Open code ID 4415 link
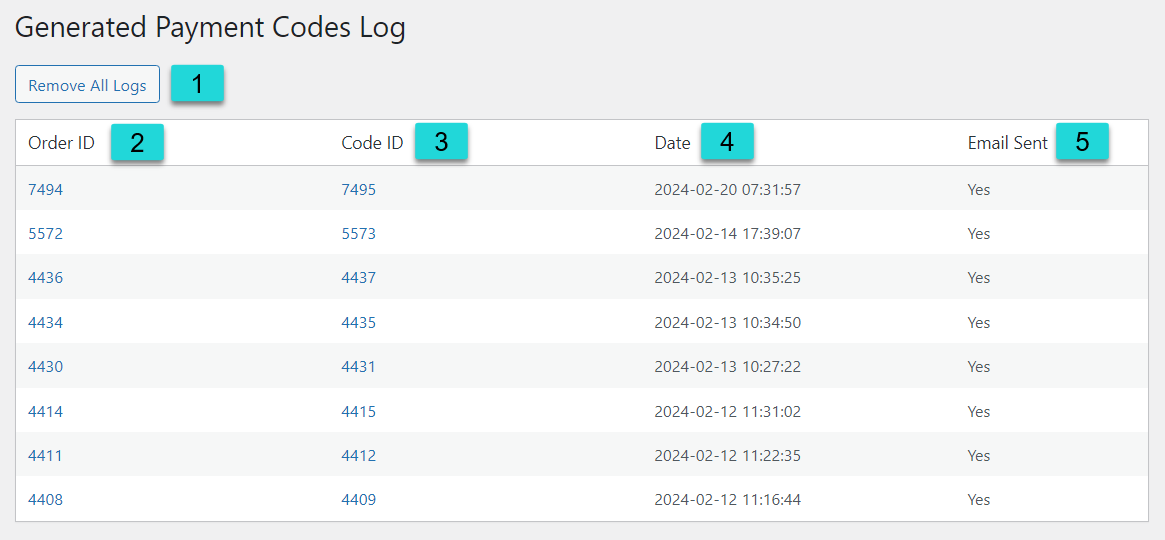The height and width of the screenshot is (540, 1165). click(359, 411)
